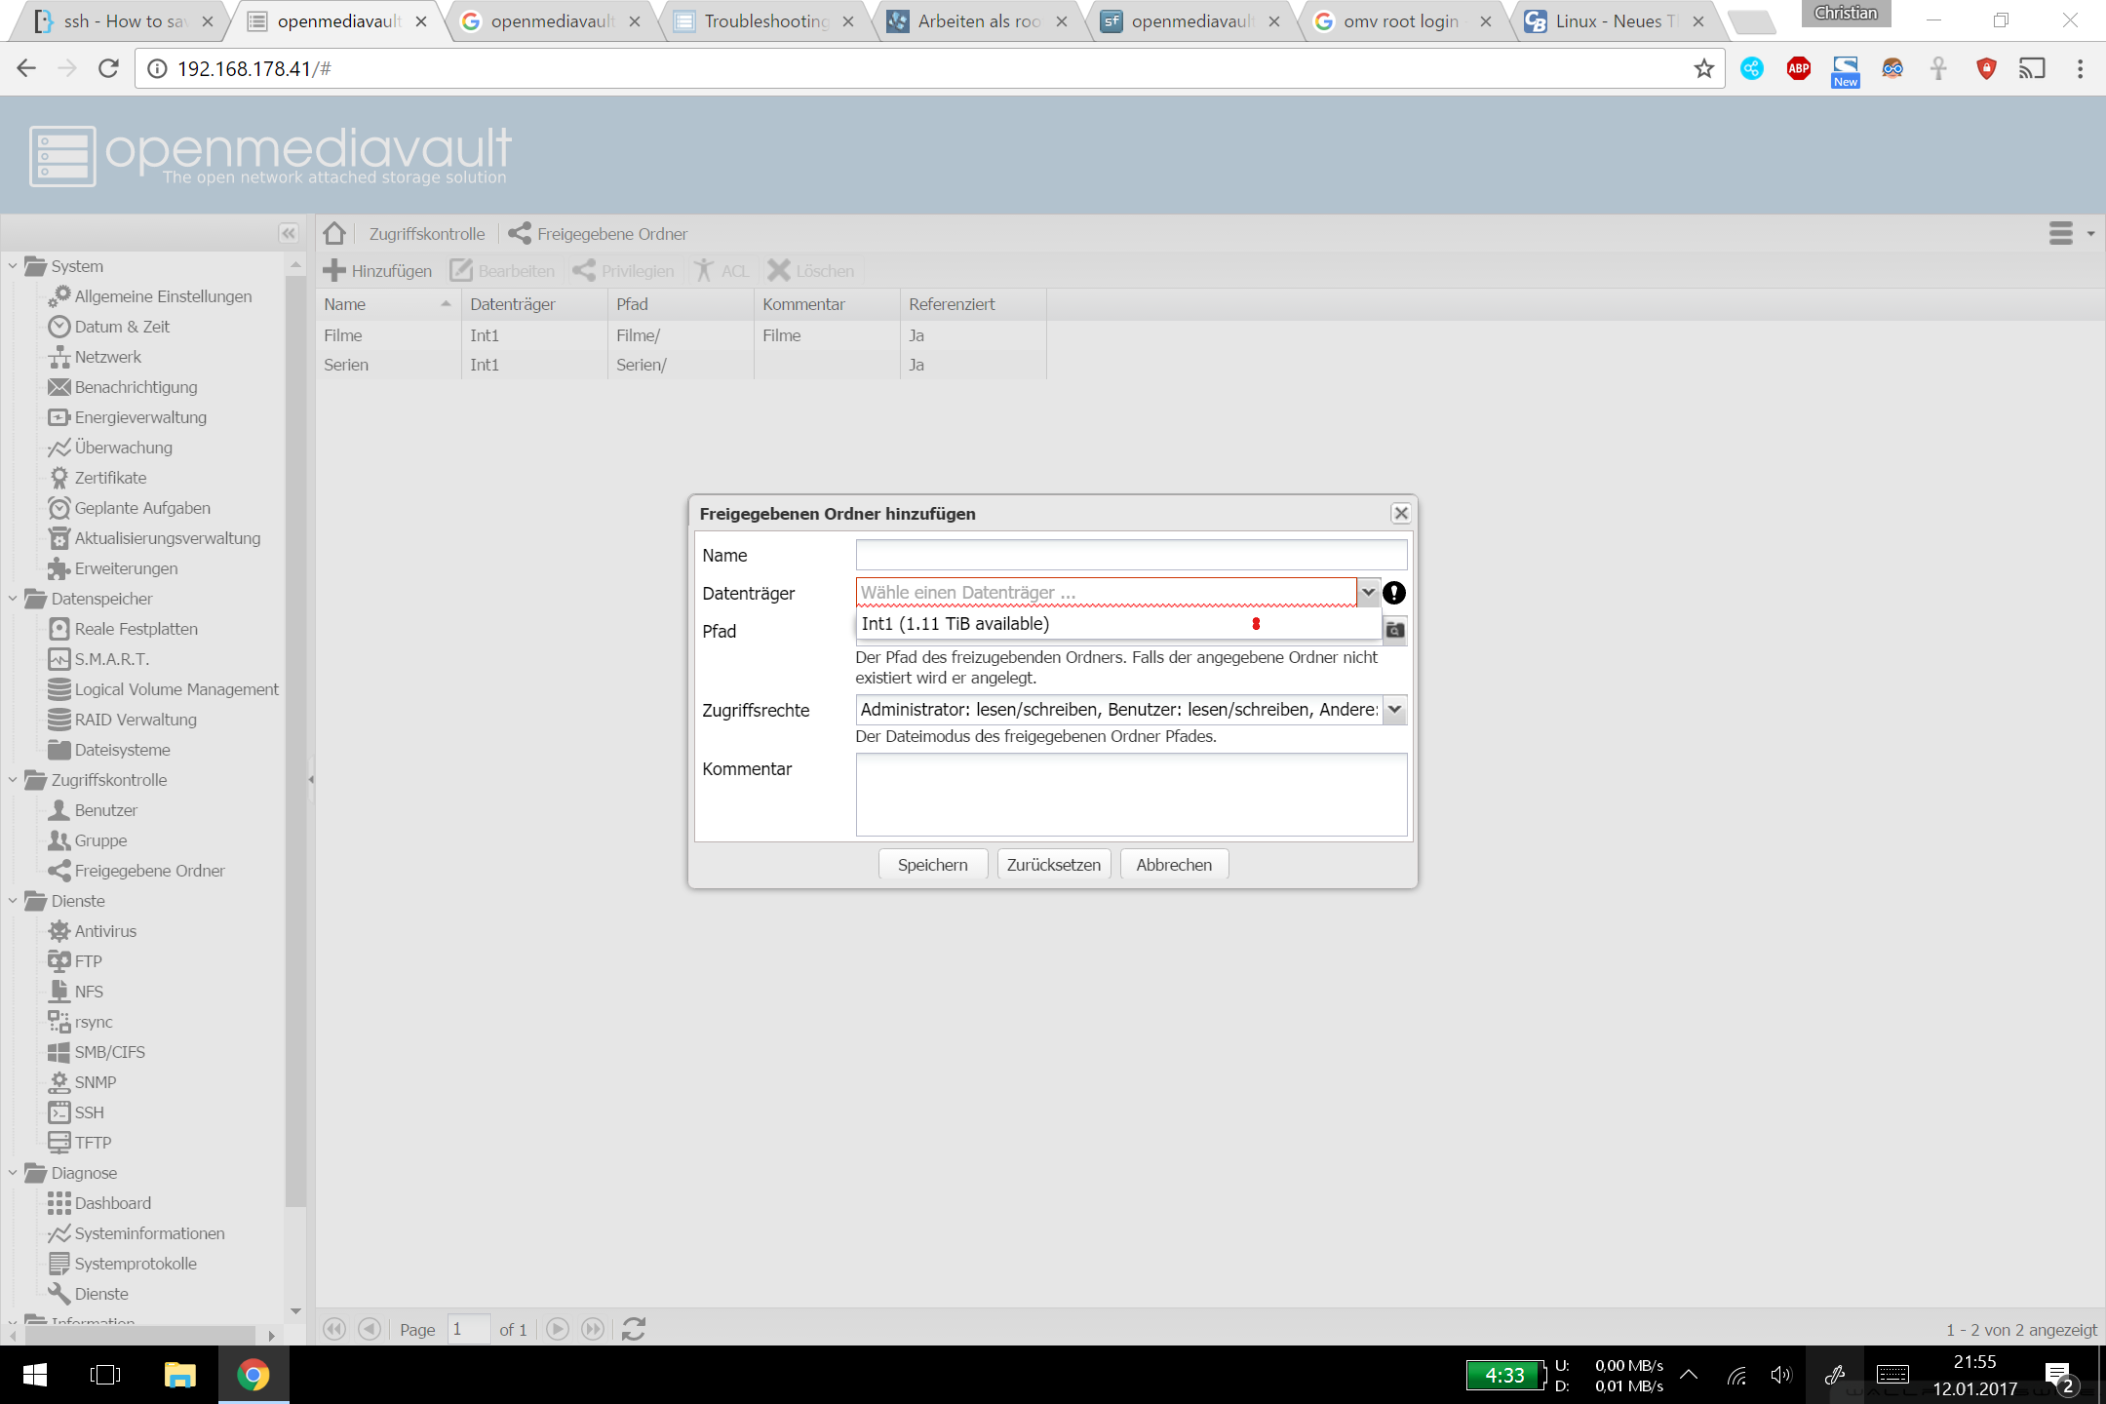Close the add shared folder dialog
This screenshot has height=1404, width=2106.
(1400, 513)
